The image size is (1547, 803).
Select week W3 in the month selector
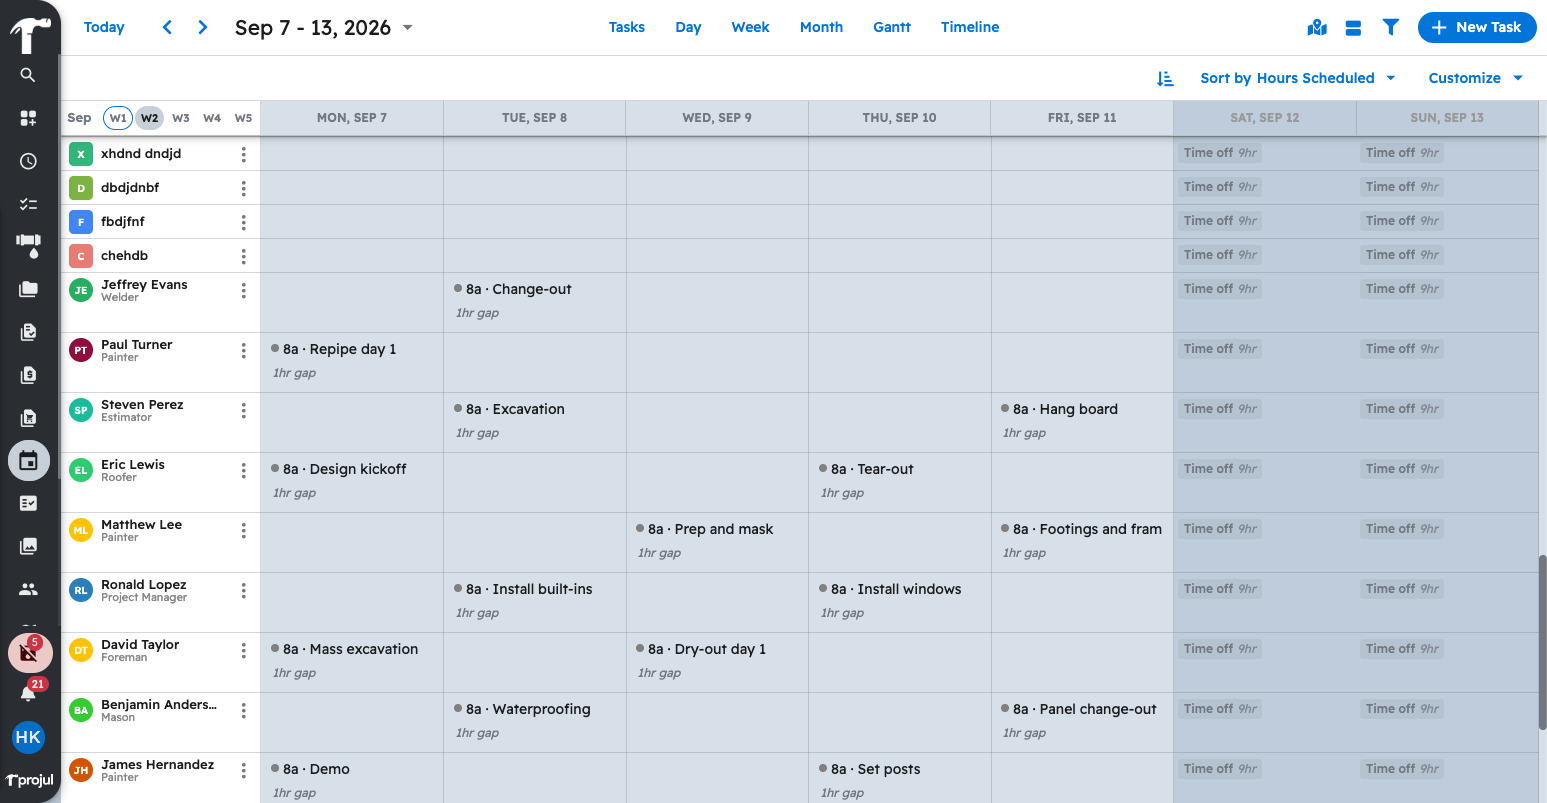point(181,118)
